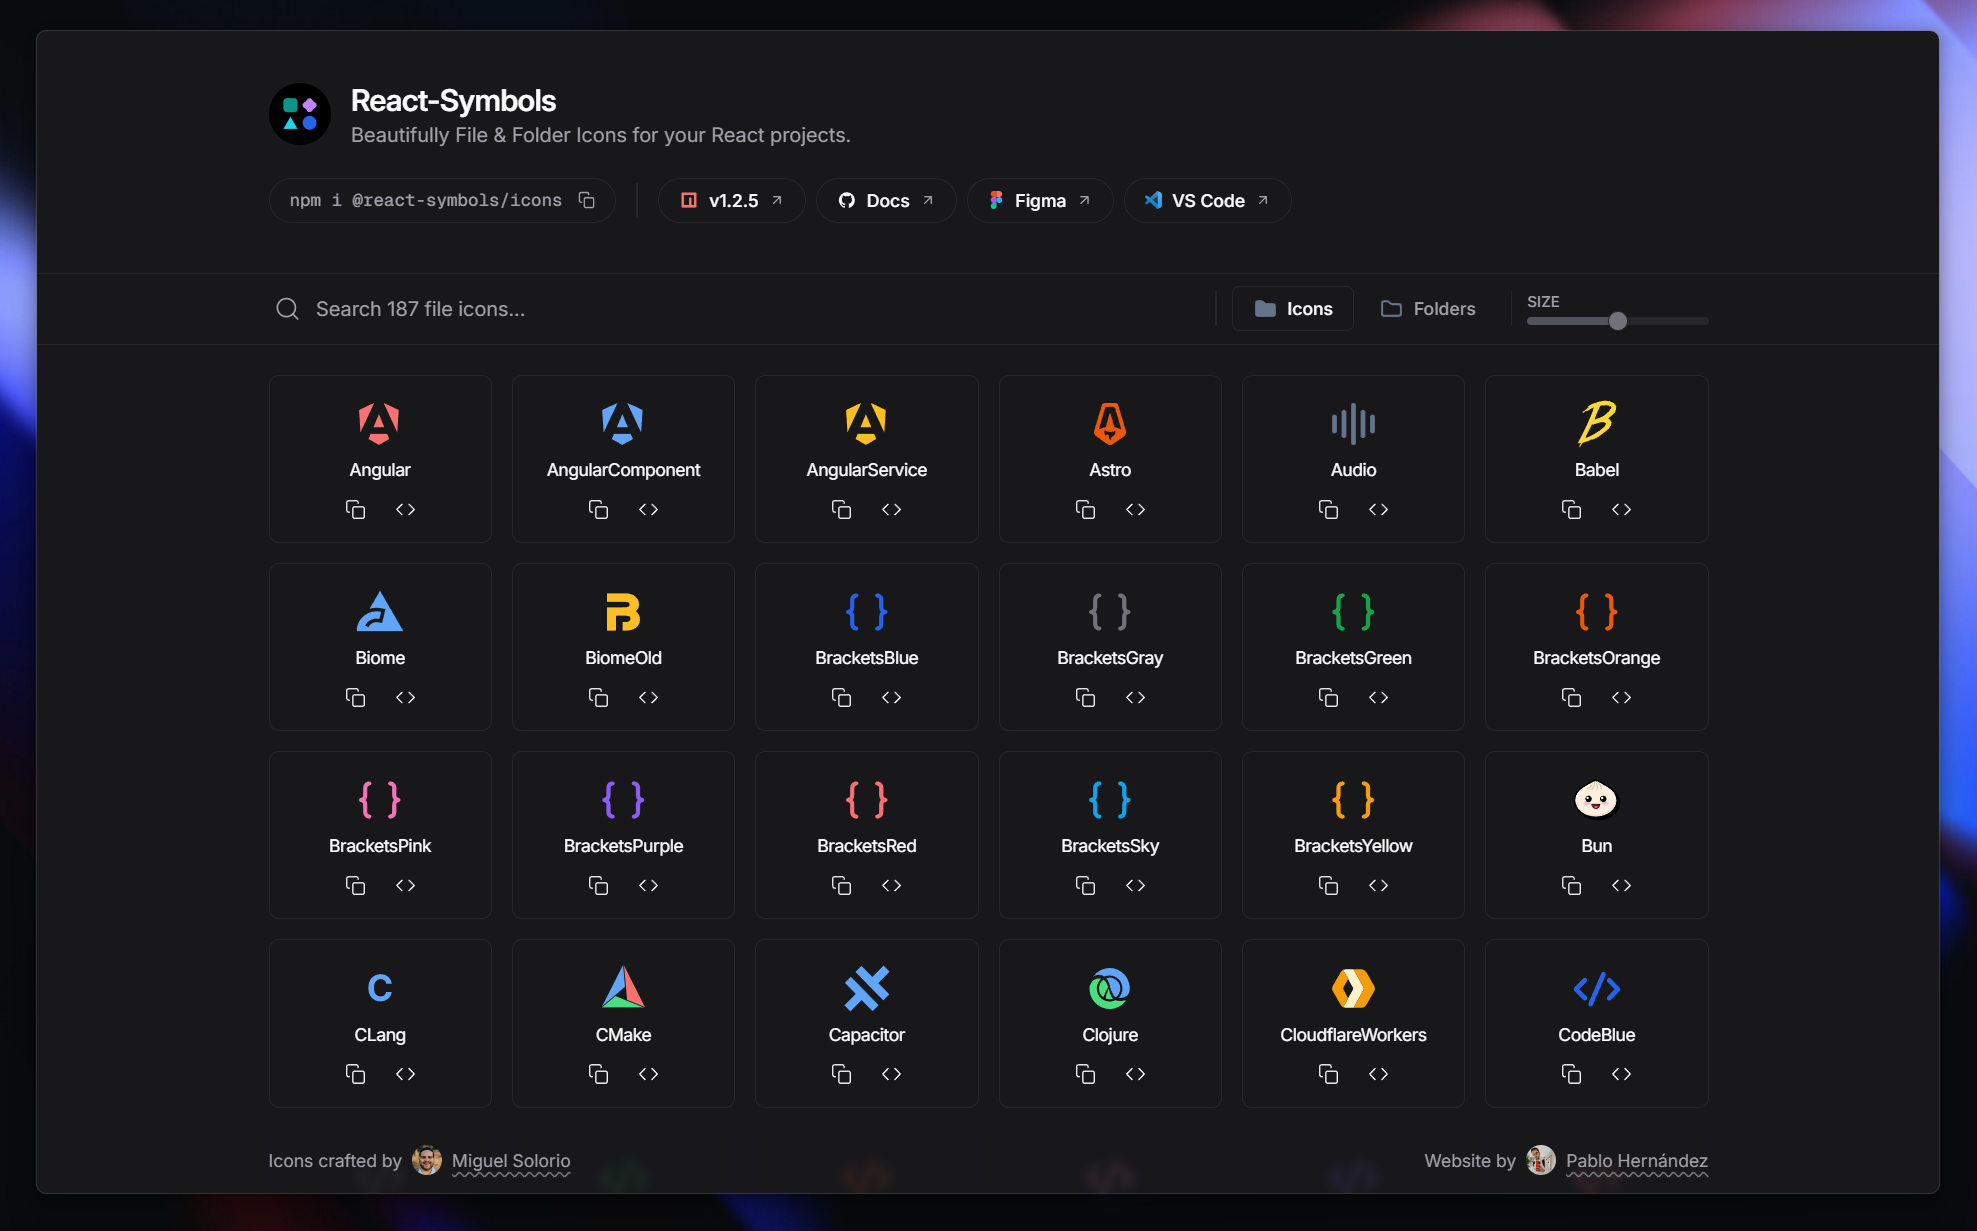Image resolution: width=1977 pixels, height=1231 pixels.
Task: Copy the CloudflareWorkers icon
Action: (x=1328, y=1074)
